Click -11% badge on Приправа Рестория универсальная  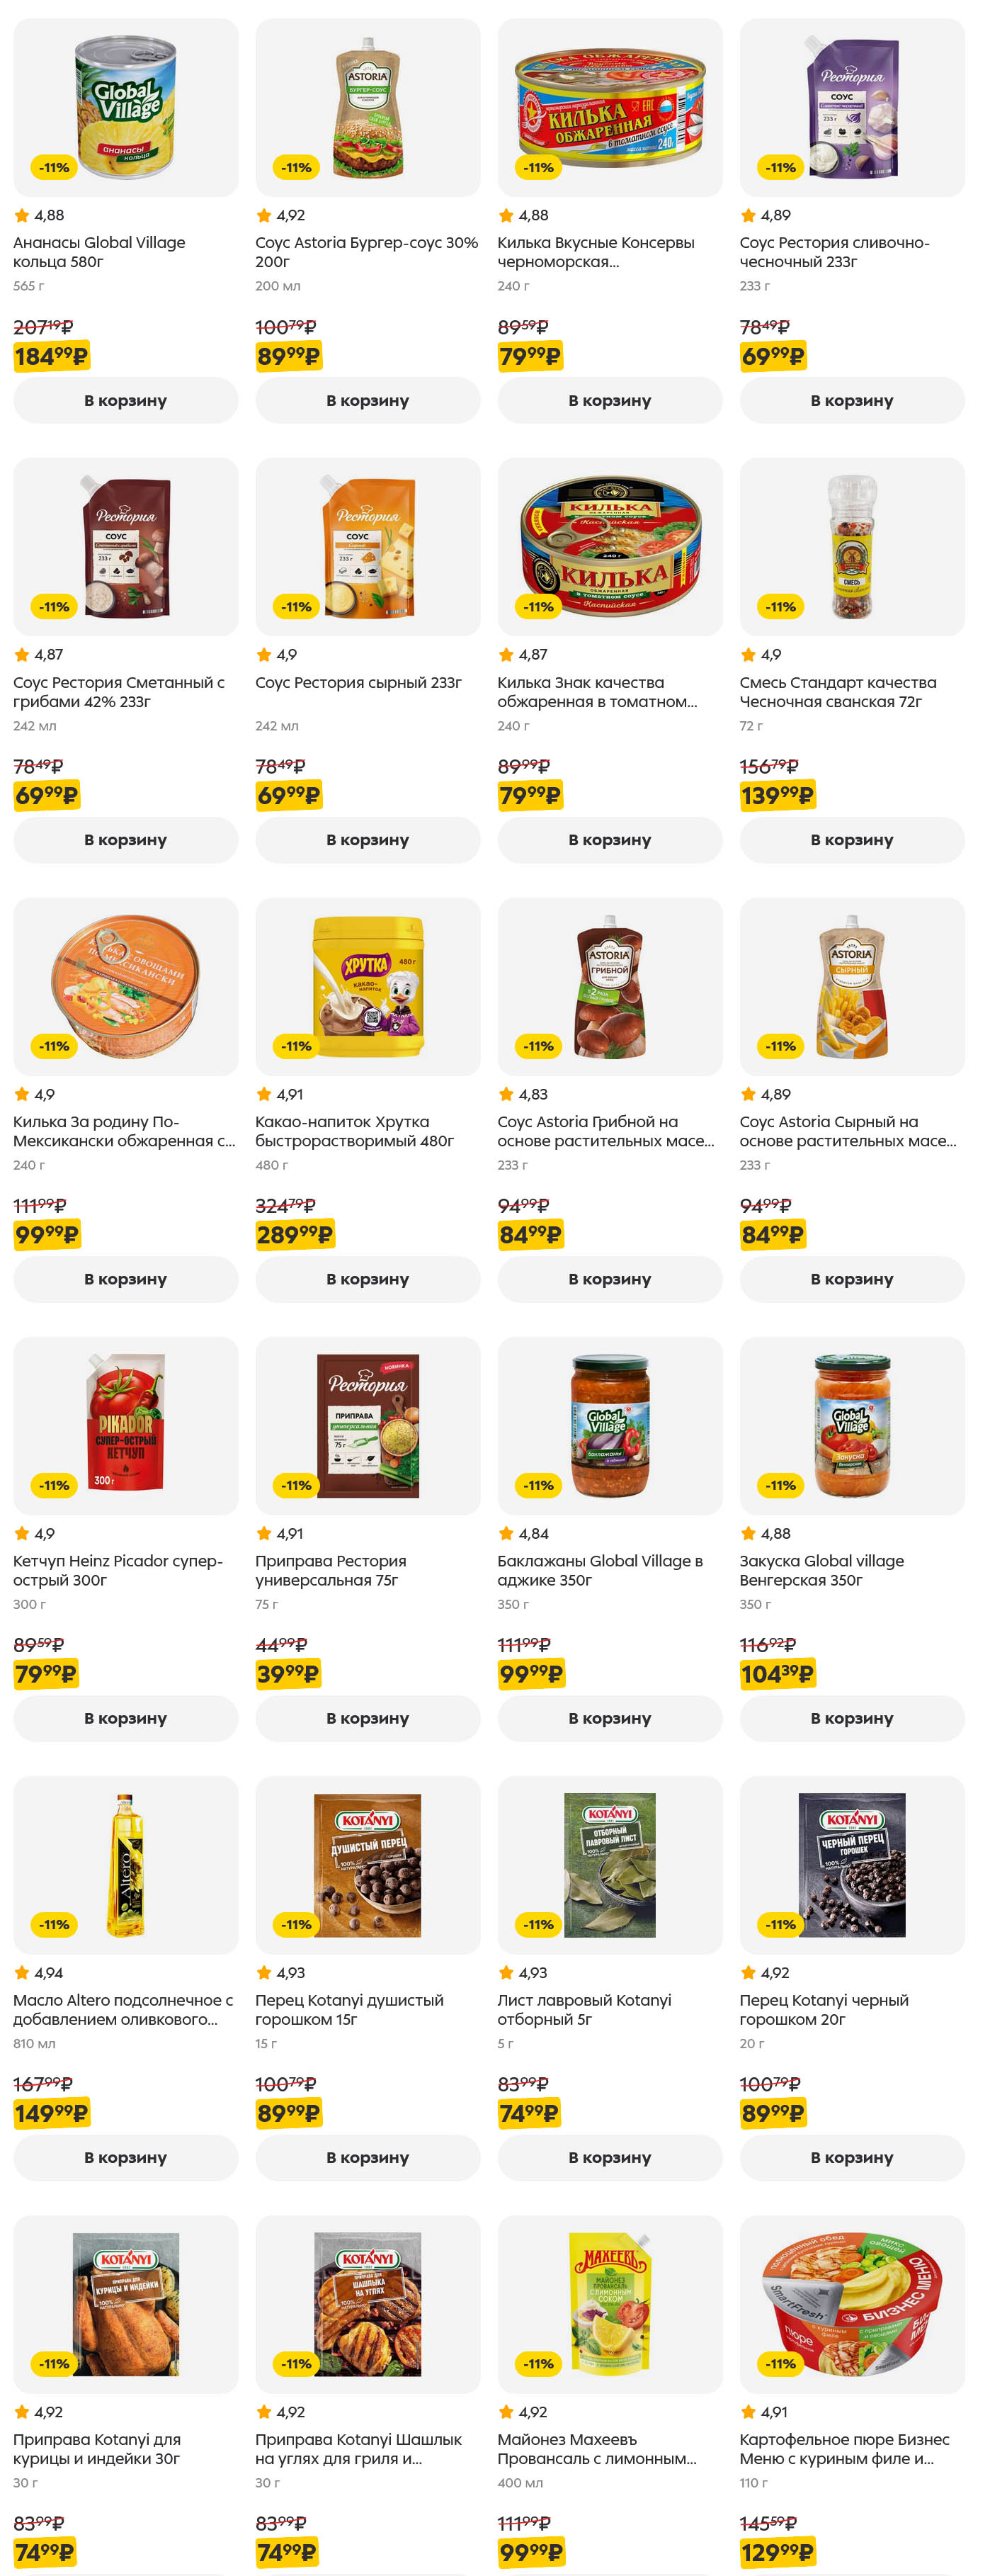click(296, 1485)
